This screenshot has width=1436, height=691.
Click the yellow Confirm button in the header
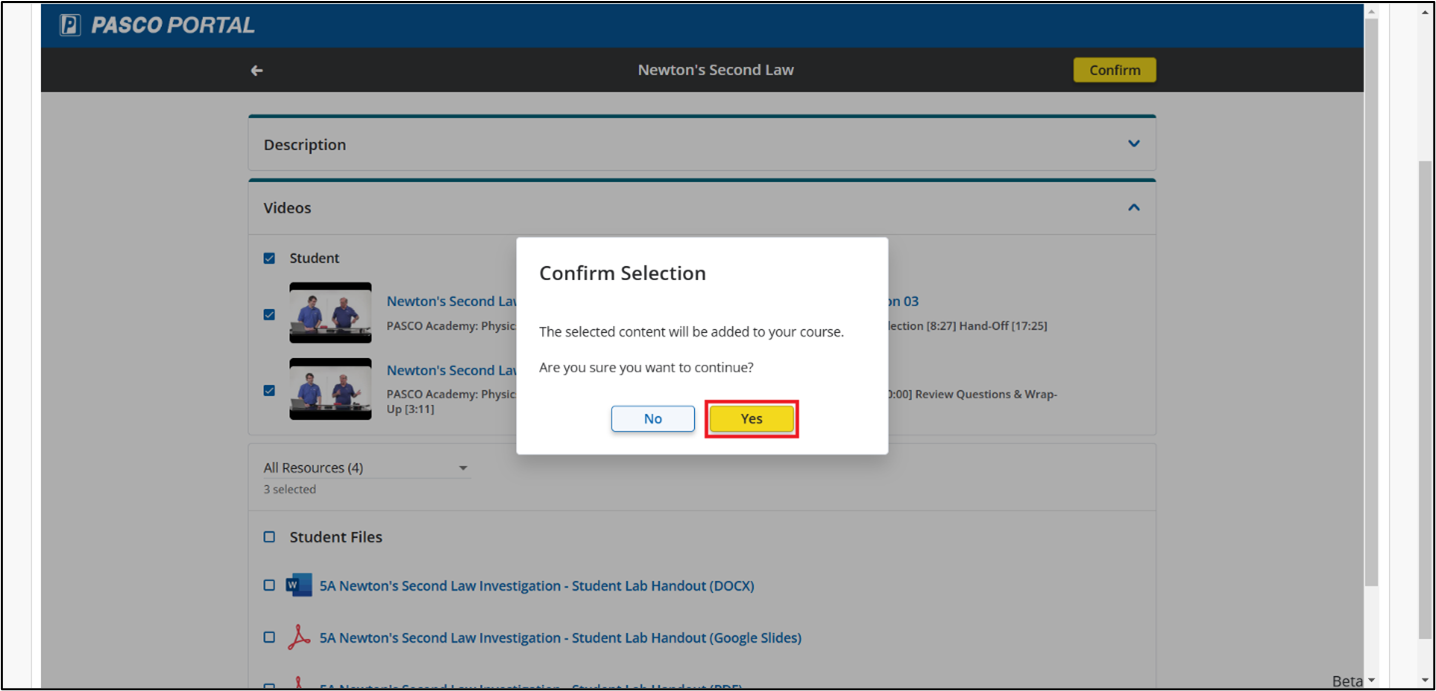[x=1115, y=70]
